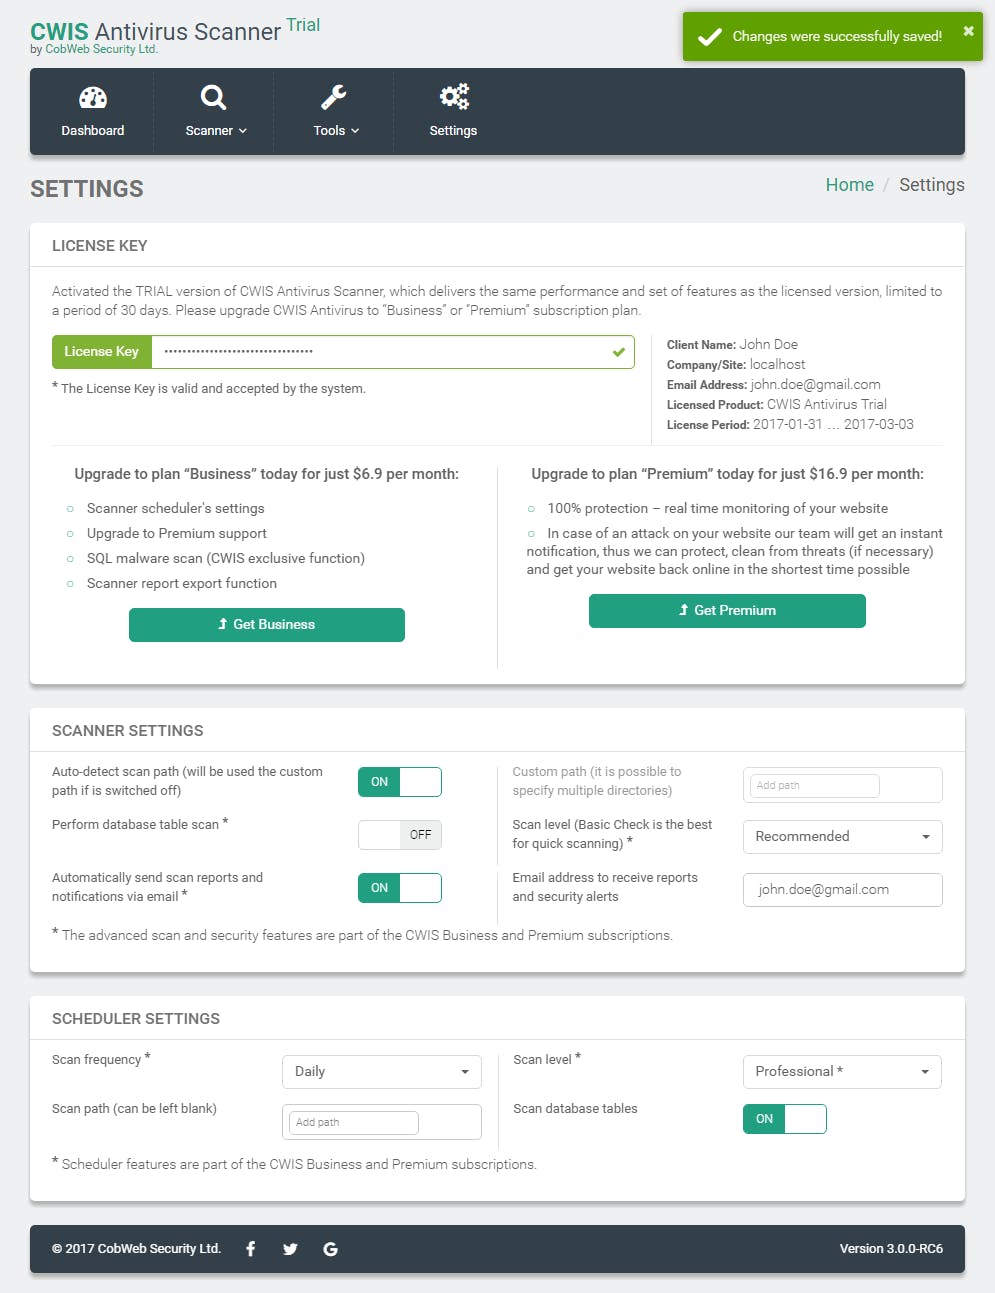Viewport: 995px width, 1293px height.
Task: Open the Google link in footer
Action: pyautogui.click(x=330, y=1248)
